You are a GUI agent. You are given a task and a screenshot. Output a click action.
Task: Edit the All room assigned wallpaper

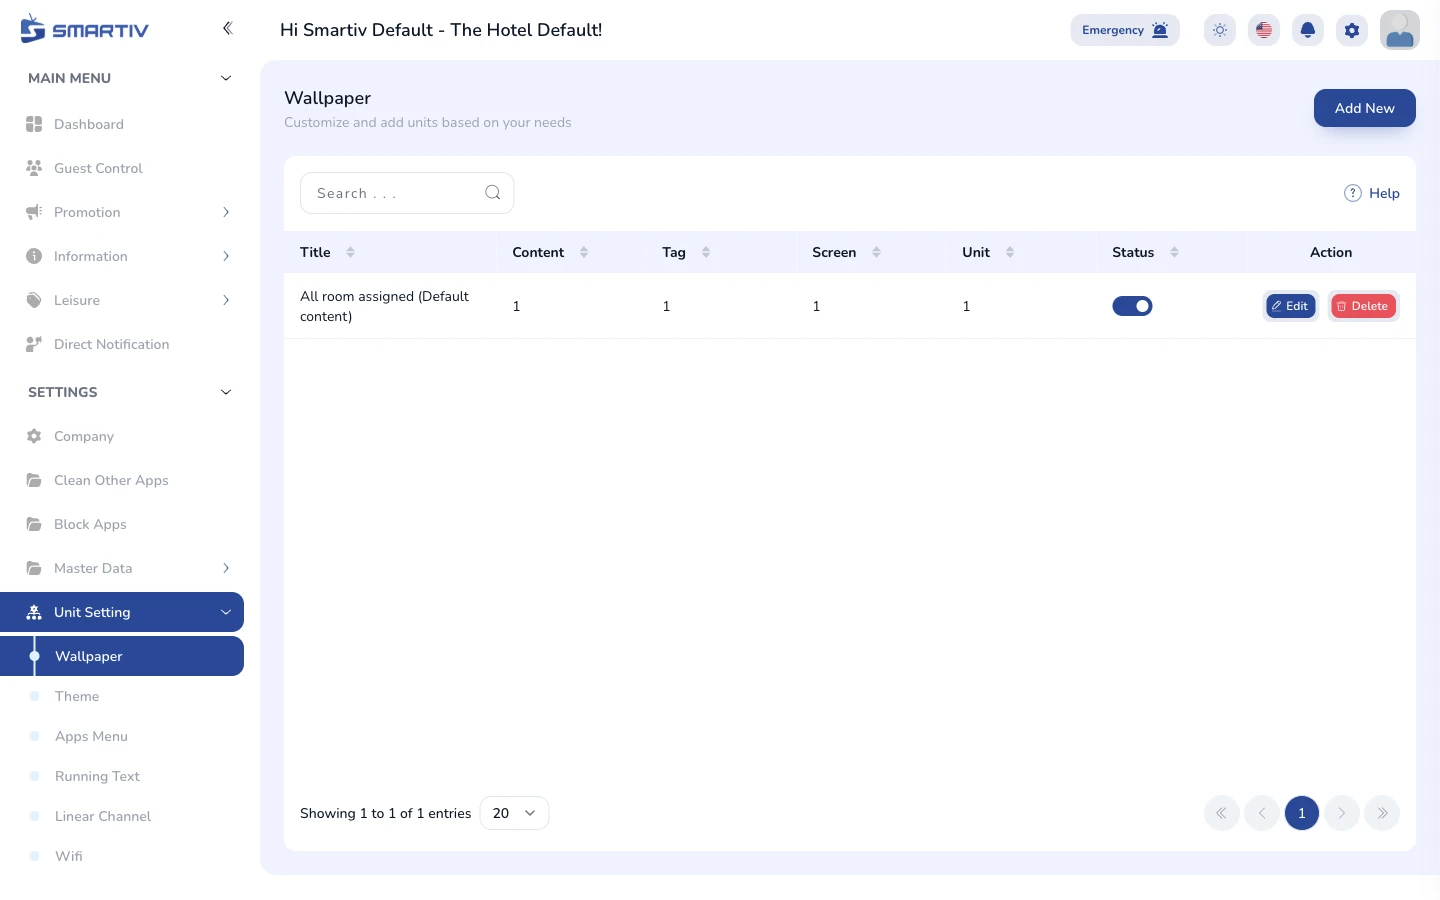1291,306
